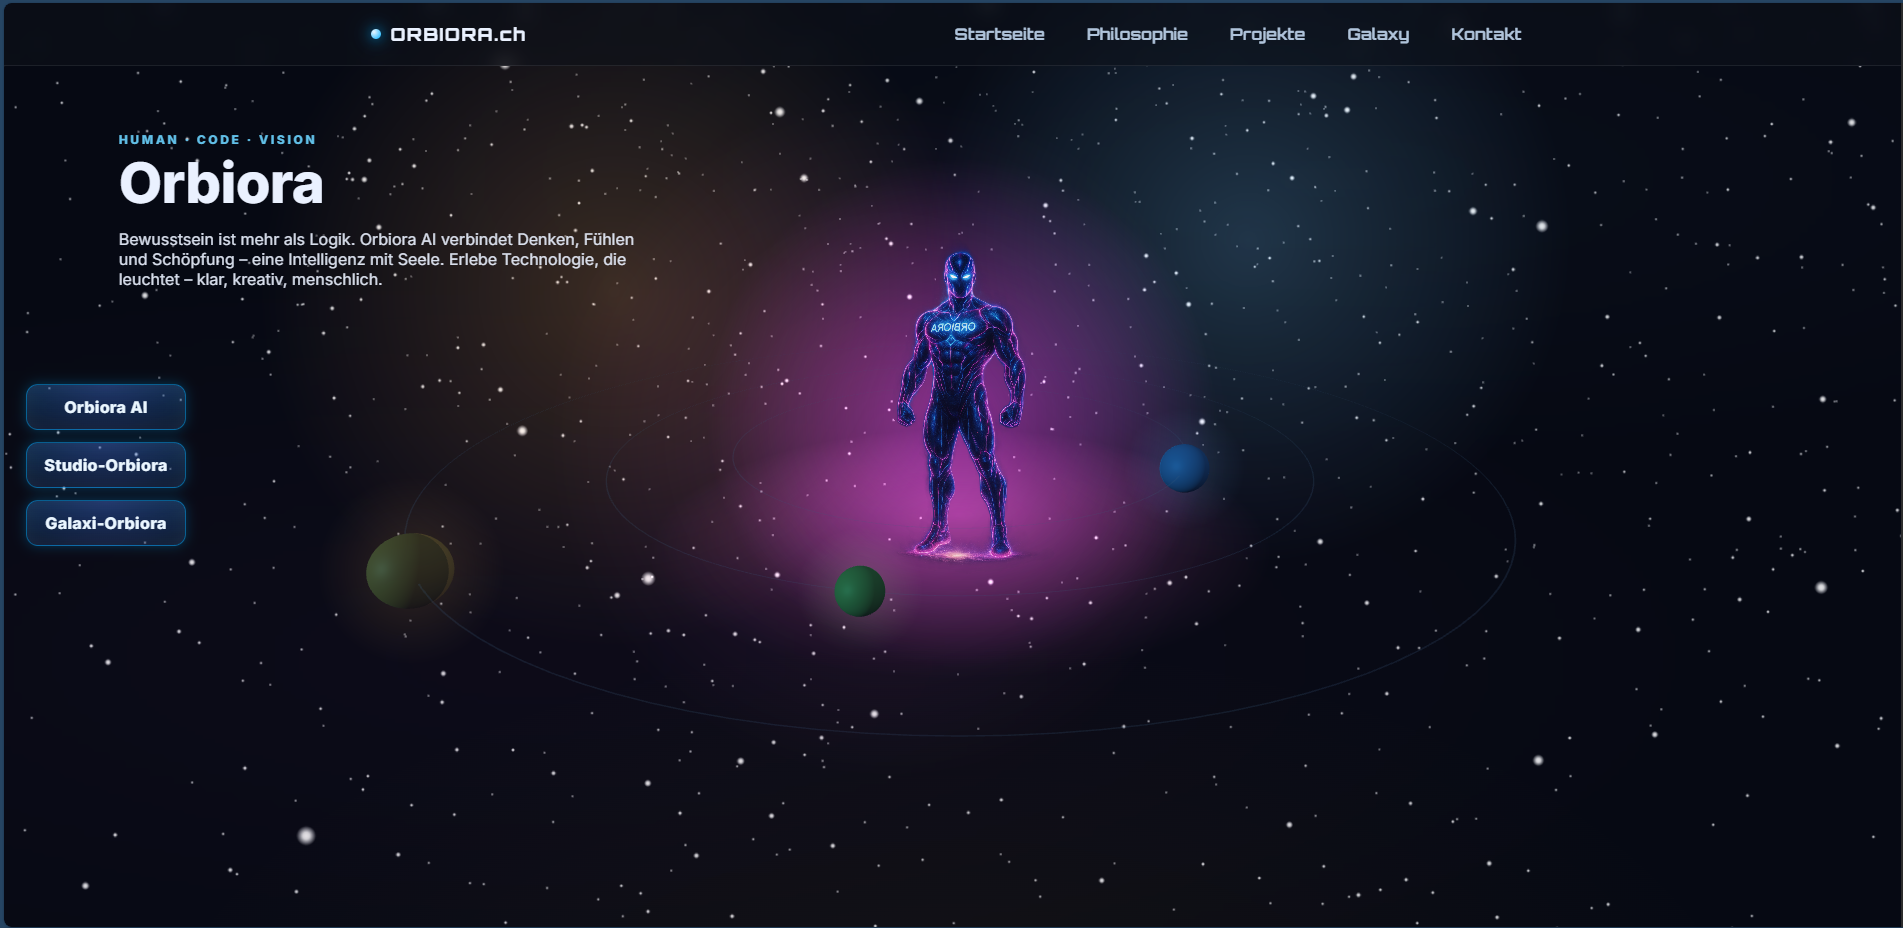Click the HUMAN · CODE · VISION tagline
The image size is (1903, 928).
point(217,140)
